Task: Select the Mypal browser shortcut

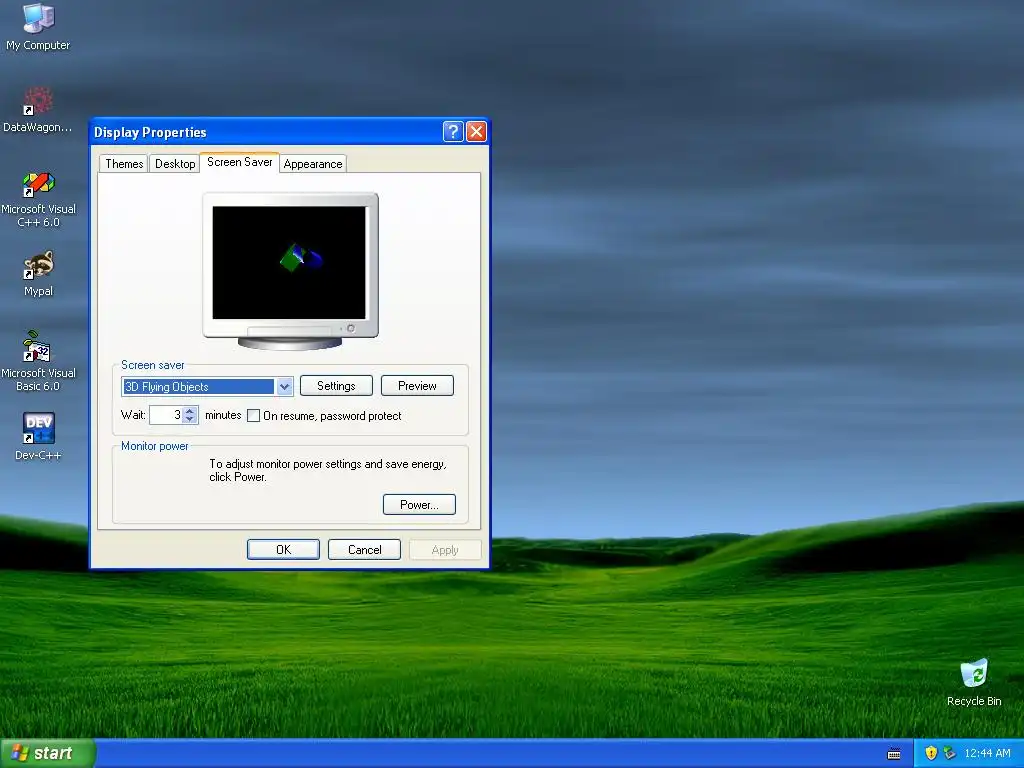Action: tap(38, 274)
